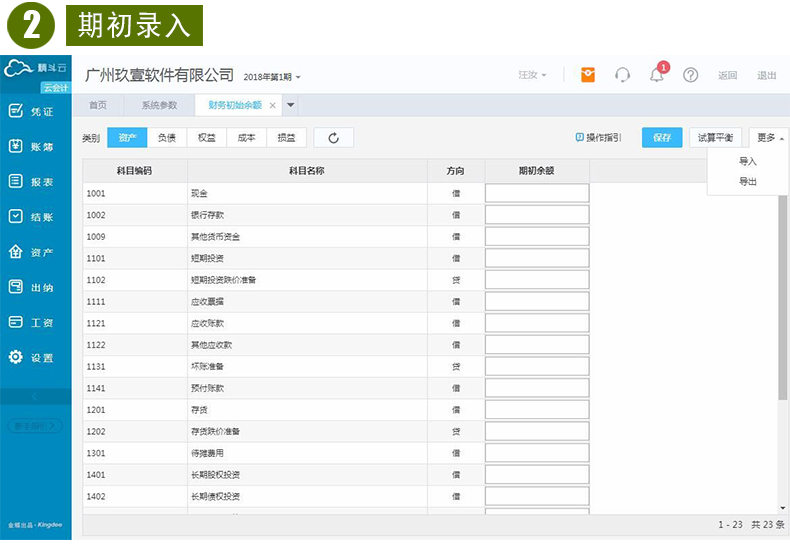Select the 损益 category tab
This screenshot has width=790, height=544.
[x=286, y=138]
